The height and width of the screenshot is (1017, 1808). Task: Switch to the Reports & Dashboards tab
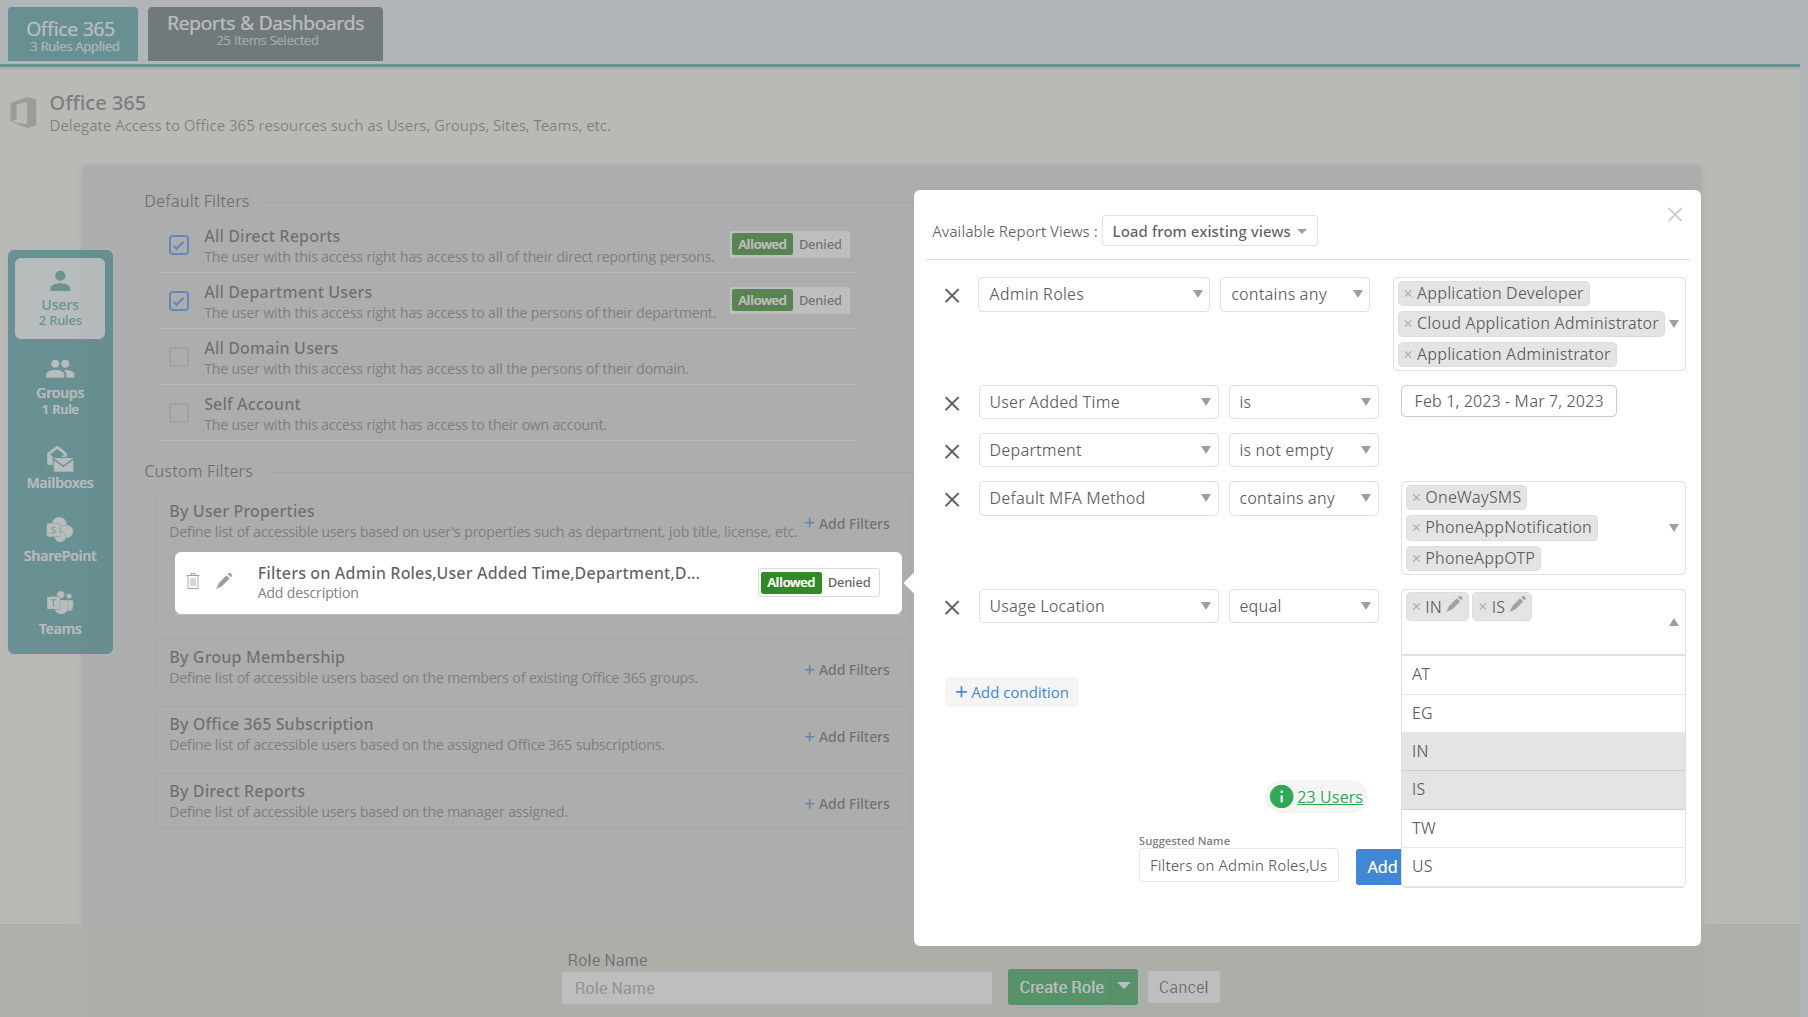click(x=264, y=33)
